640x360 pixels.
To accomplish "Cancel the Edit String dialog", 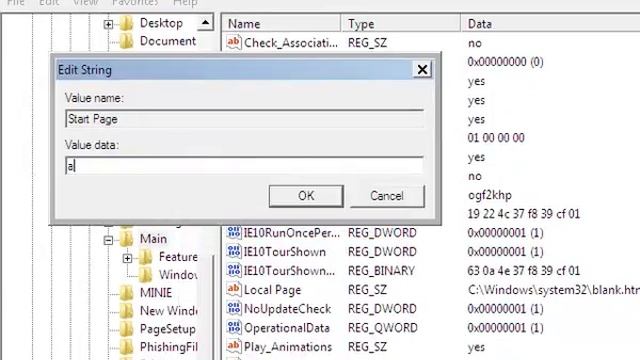I will tap(387, 196).
